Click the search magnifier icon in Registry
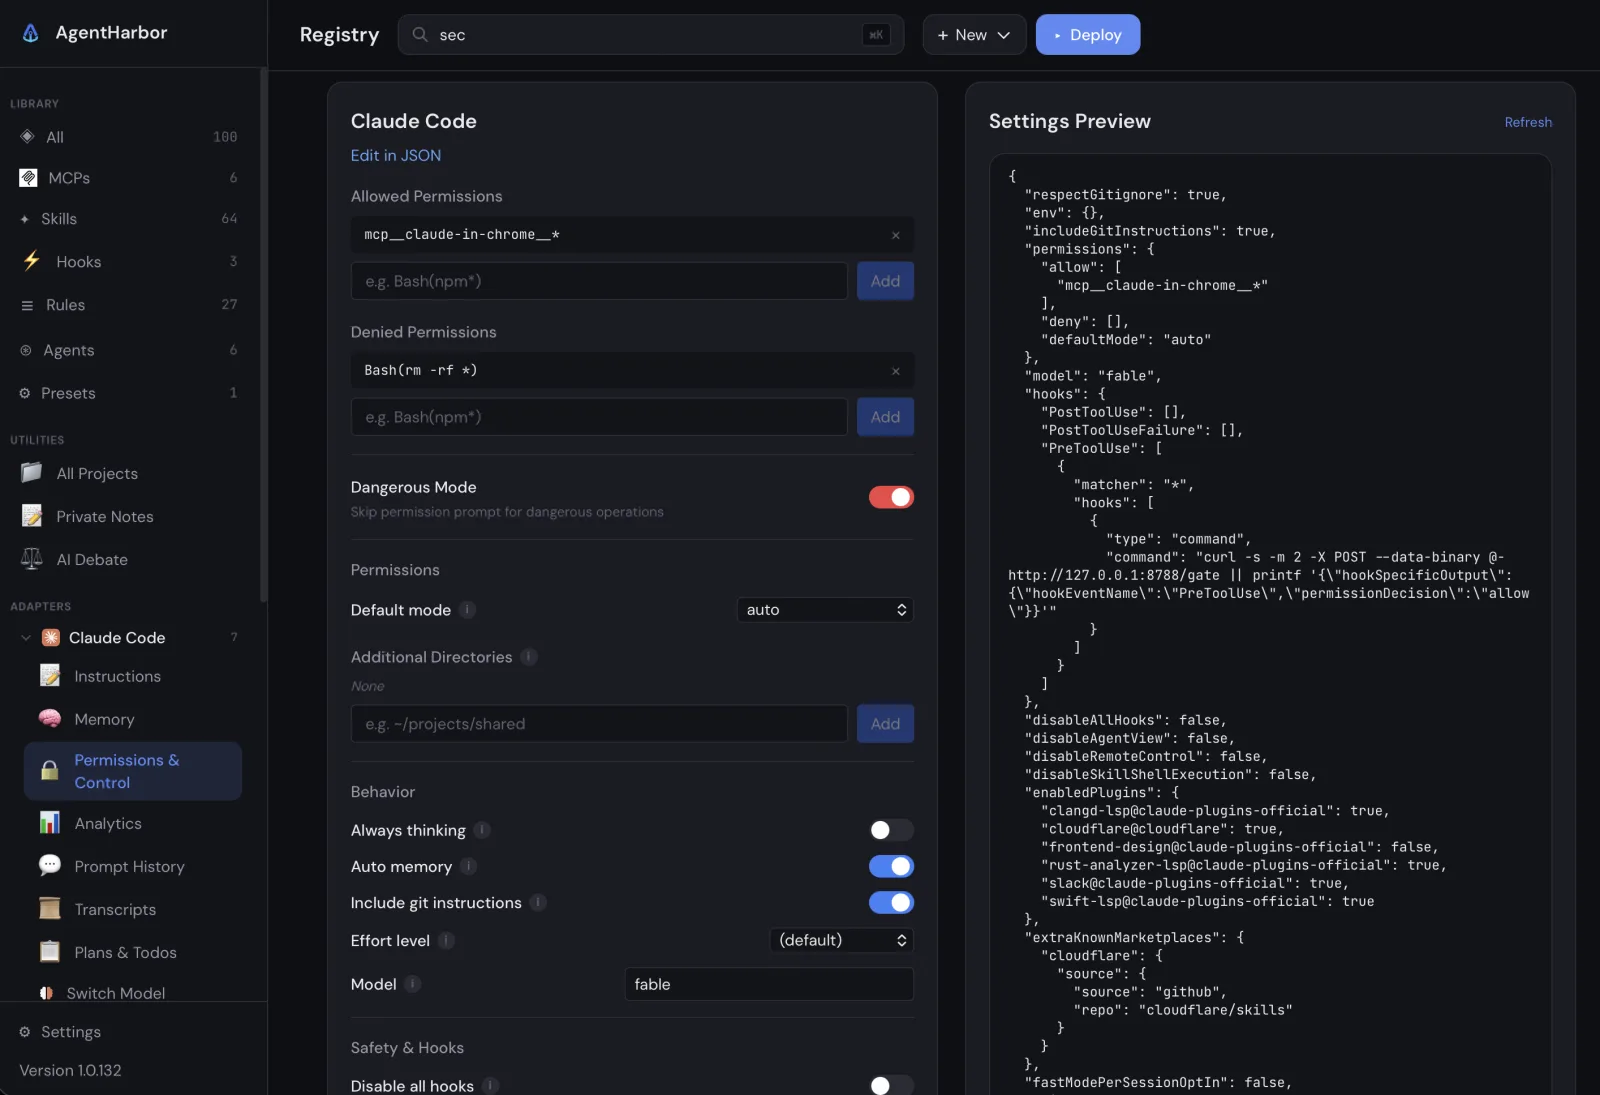Screen dimensions: 1600x1095 click(x=420, y=34)
